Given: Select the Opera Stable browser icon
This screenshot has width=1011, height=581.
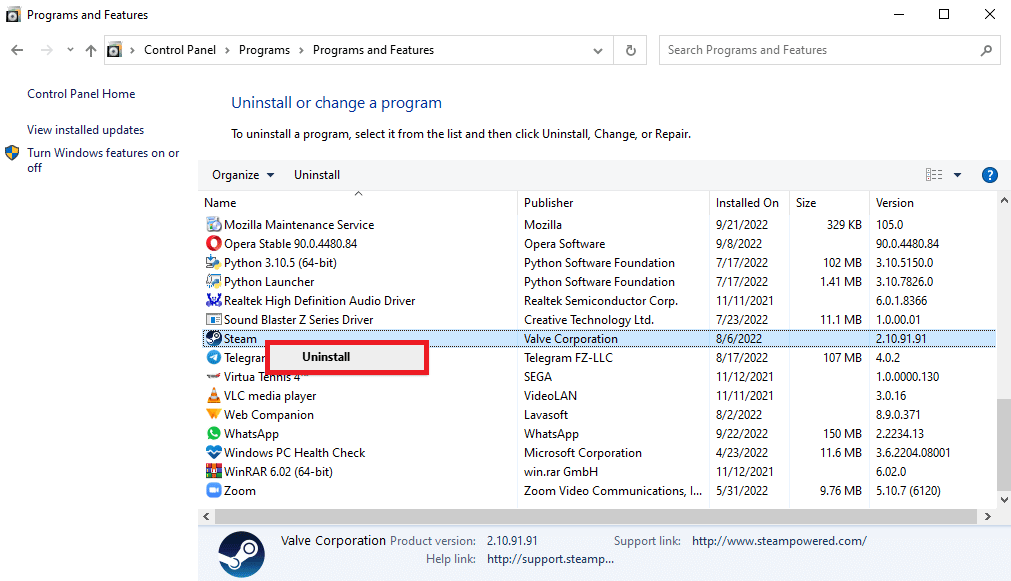Looking at the screenshot, I should point(213,243).
